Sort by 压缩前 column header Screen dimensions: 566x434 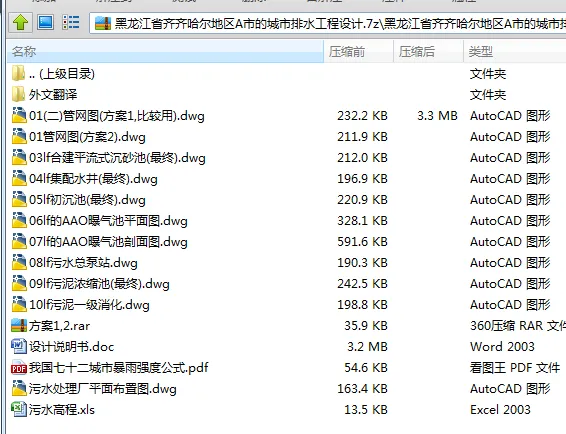[x=358, y=51]
